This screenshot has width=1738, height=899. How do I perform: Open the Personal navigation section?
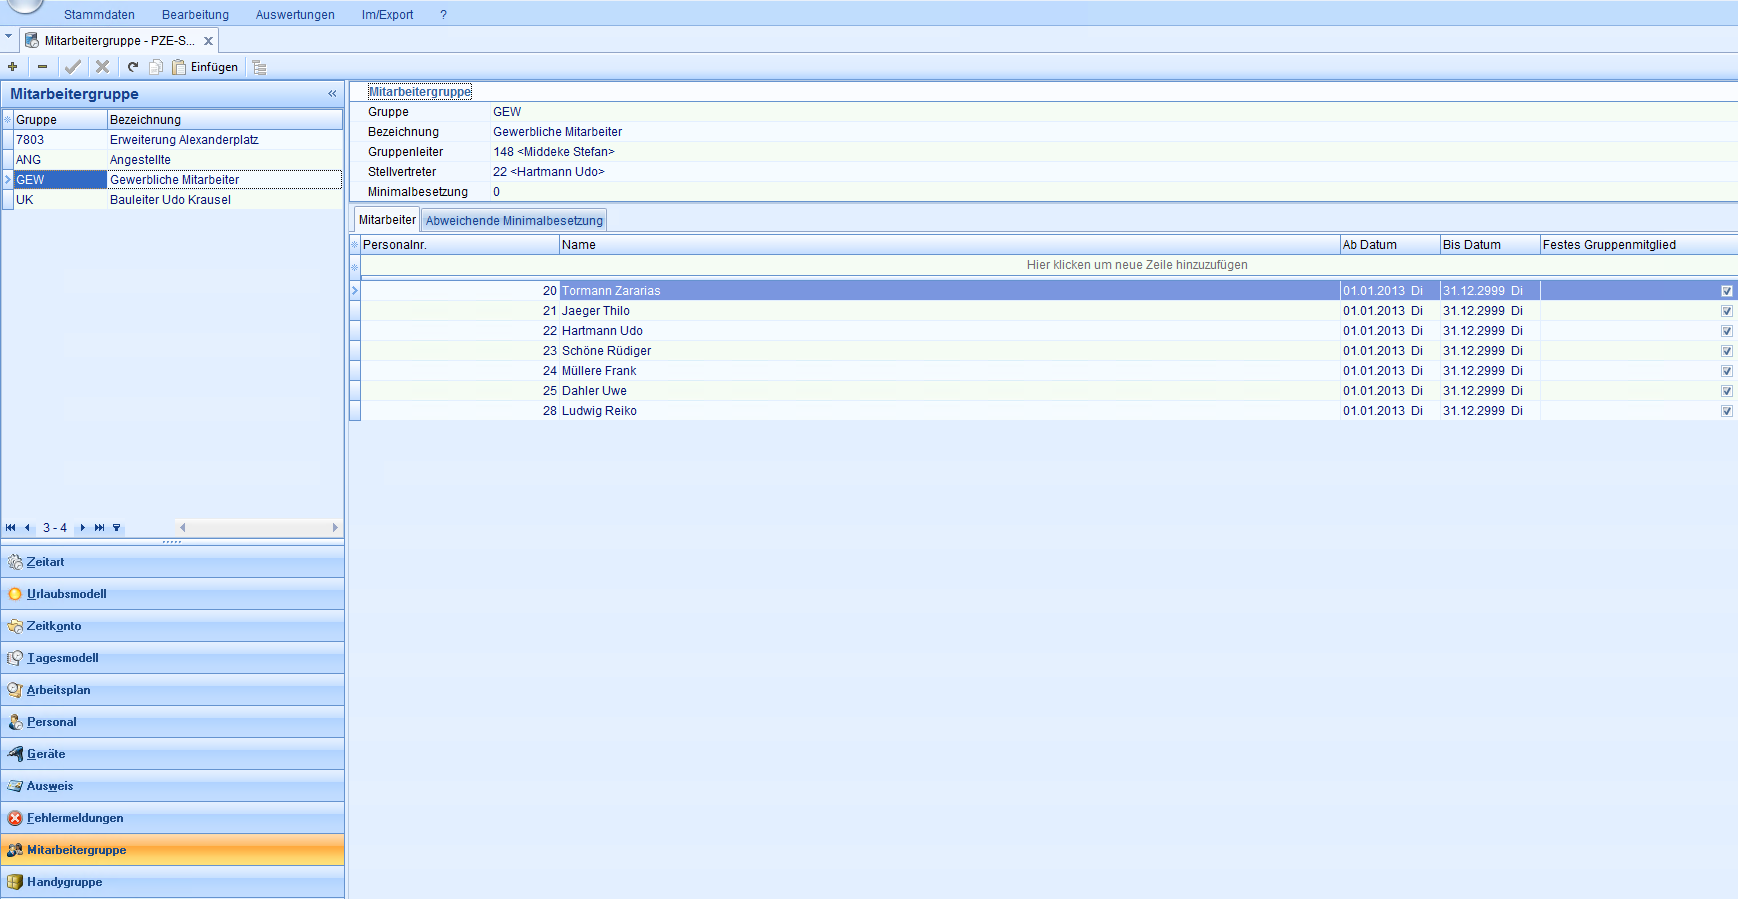(x=52, y=722)
